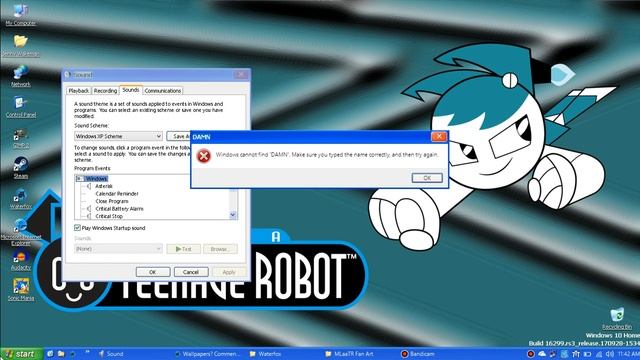640x360 pixels.
Task: Open the Playback tab in Sound dialog
Action: point(79,91)
